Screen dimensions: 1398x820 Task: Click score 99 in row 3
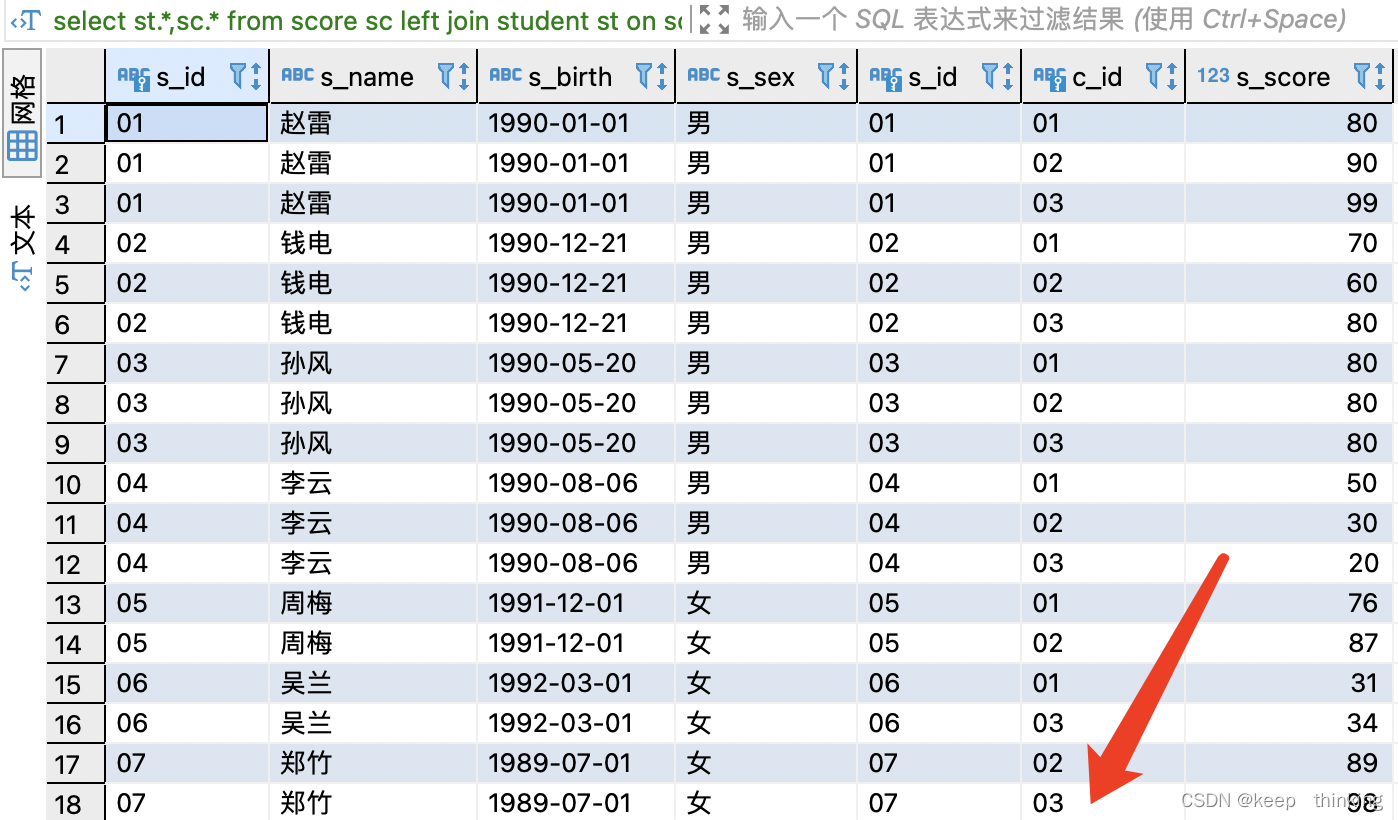click(x=1290, y=203)
